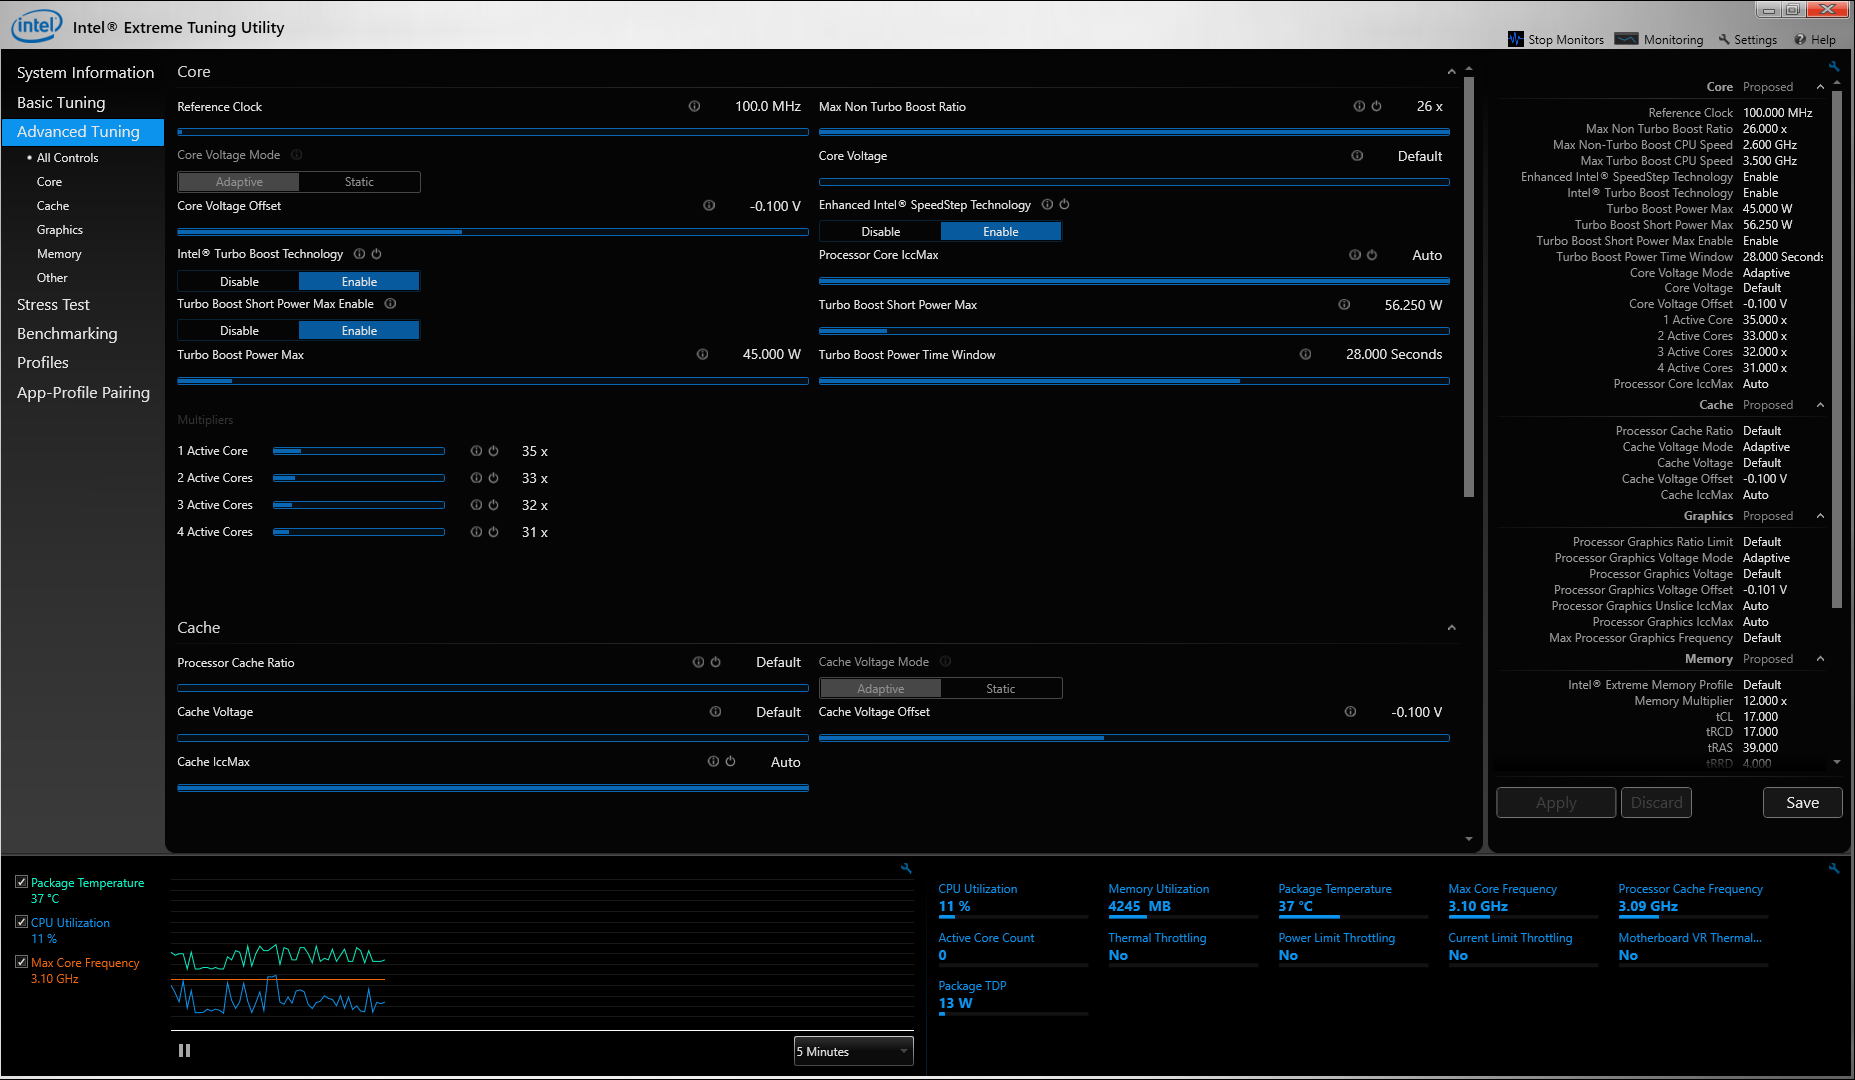Click info icon for Turbo Boost Power Time Window
Screen dimensions: 1855x1080
click(x=1305, y=354)
